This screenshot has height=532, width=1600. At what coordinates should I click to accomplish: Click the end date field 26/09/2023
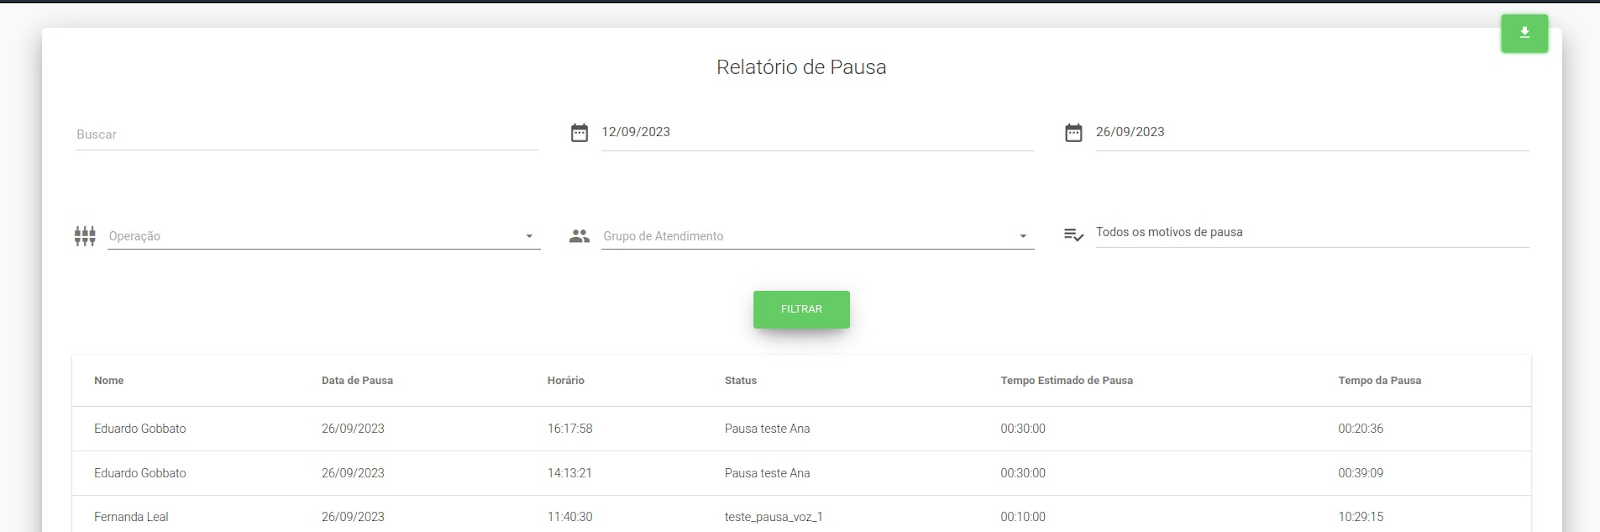(1312, 132)
